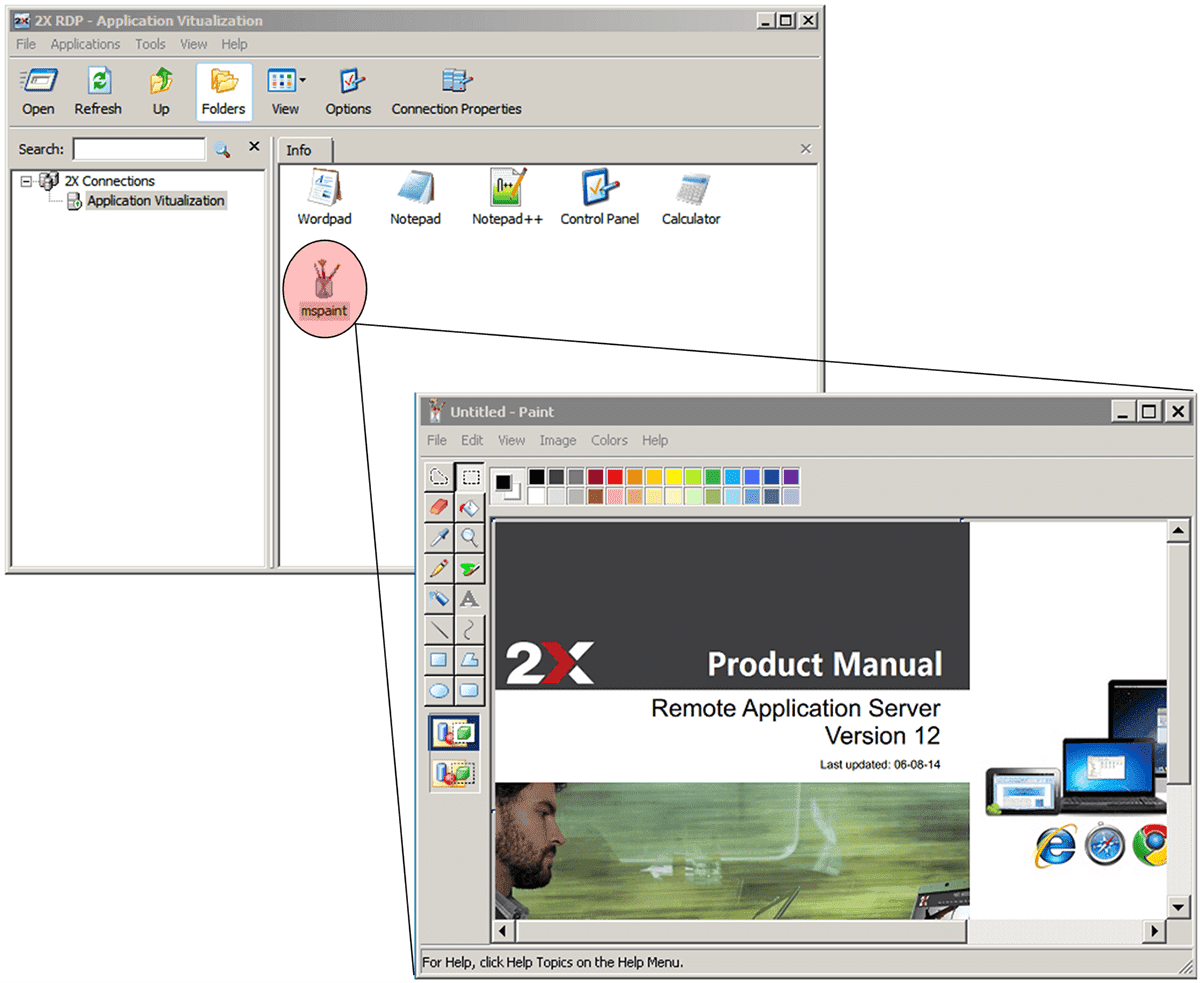
Task: Open the File menu in Paint
Action: pos(437,440)
